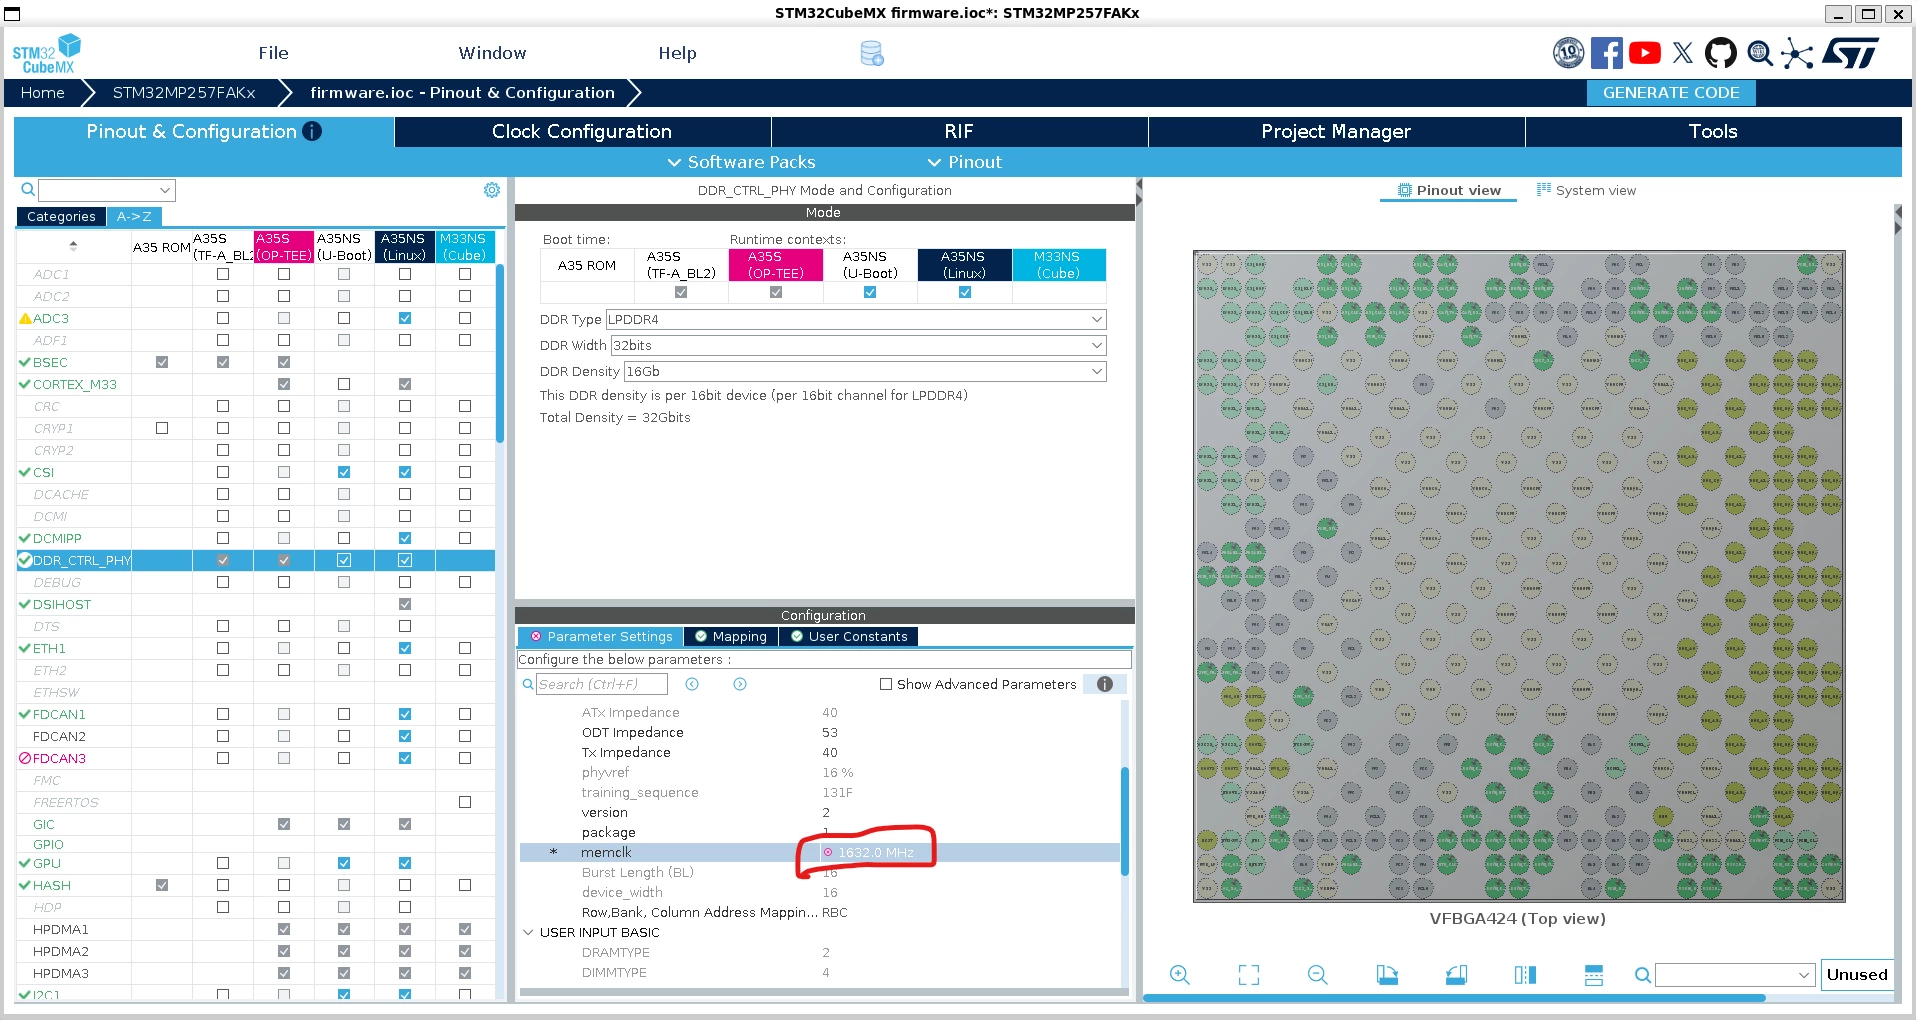Toggle CRYP1 checkbox for A35 ROM
The height and width of the screenshot is (1020, 1916).
pos(162,428)
